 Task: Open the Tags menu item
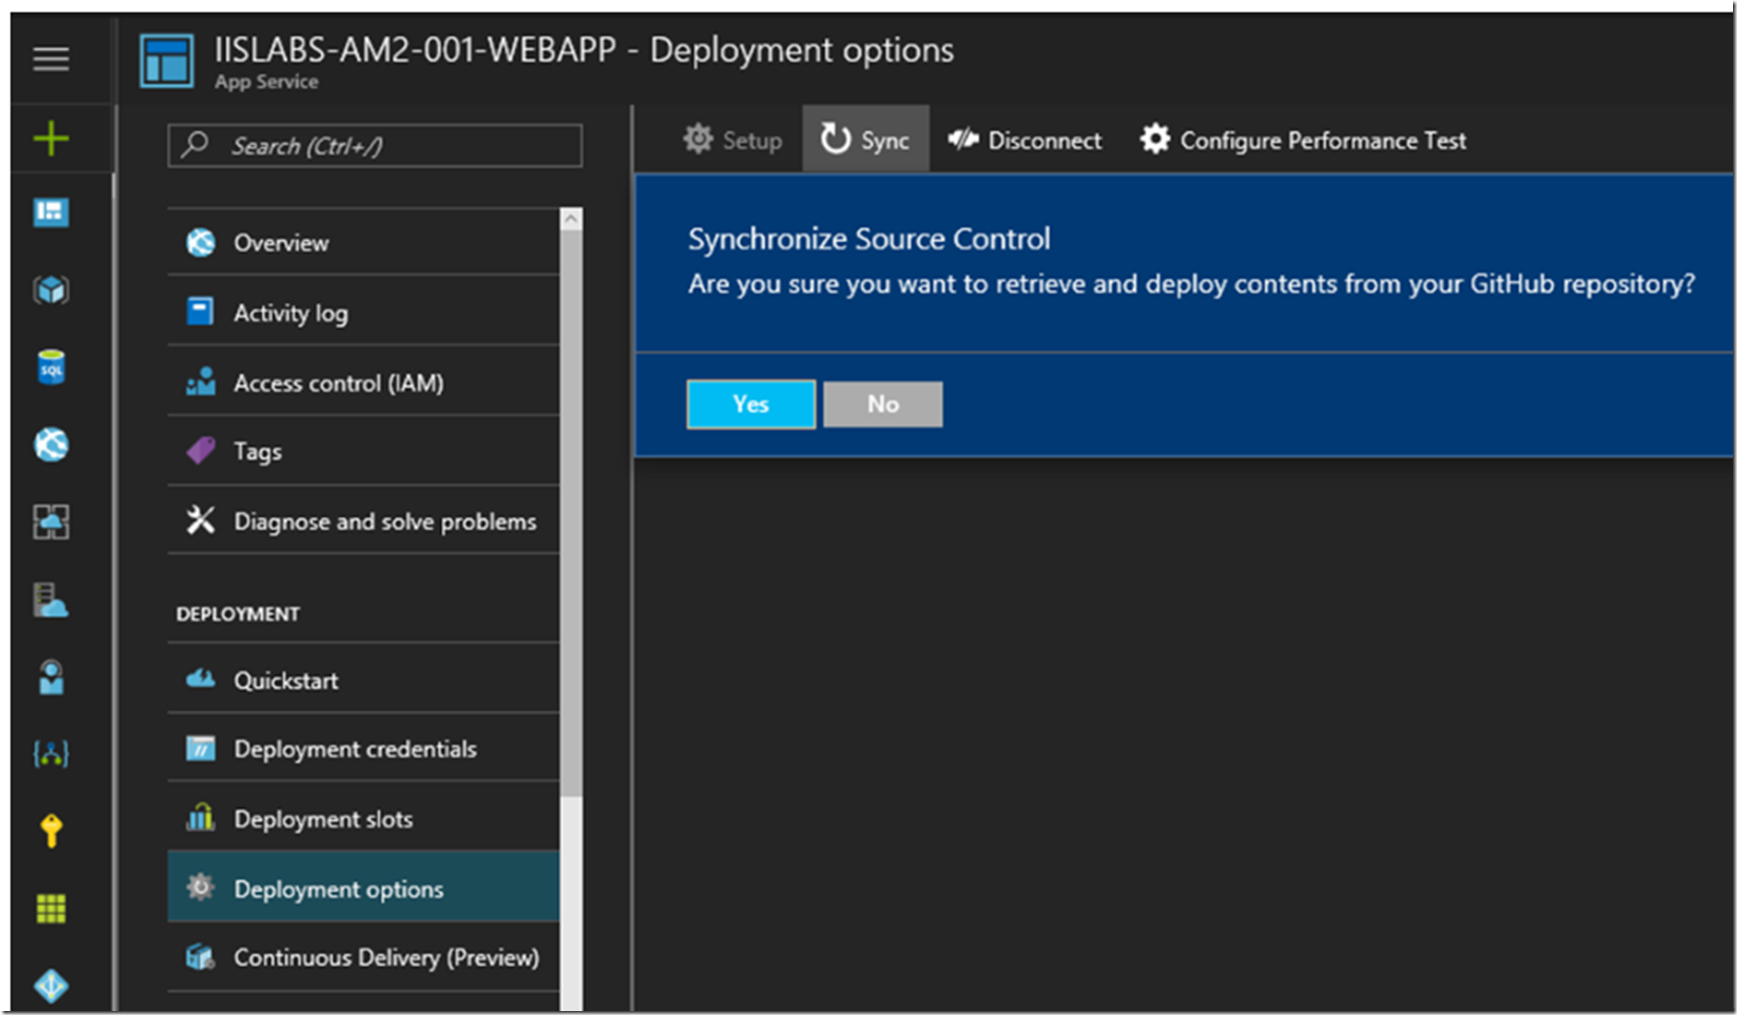[x=363, y=451]
